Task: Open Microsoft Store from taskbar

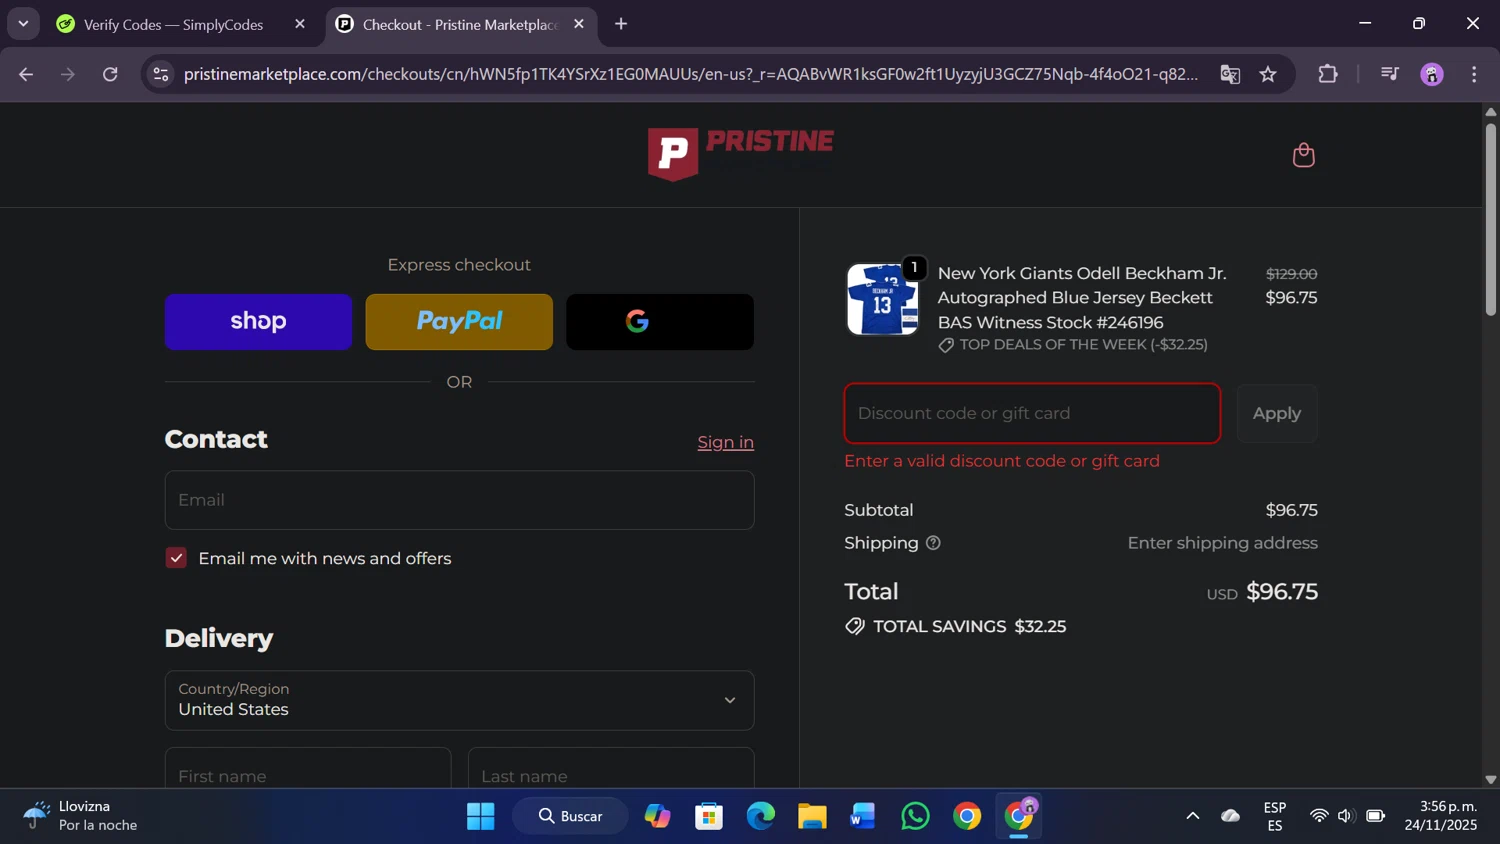Action: (x=709, y=816)
